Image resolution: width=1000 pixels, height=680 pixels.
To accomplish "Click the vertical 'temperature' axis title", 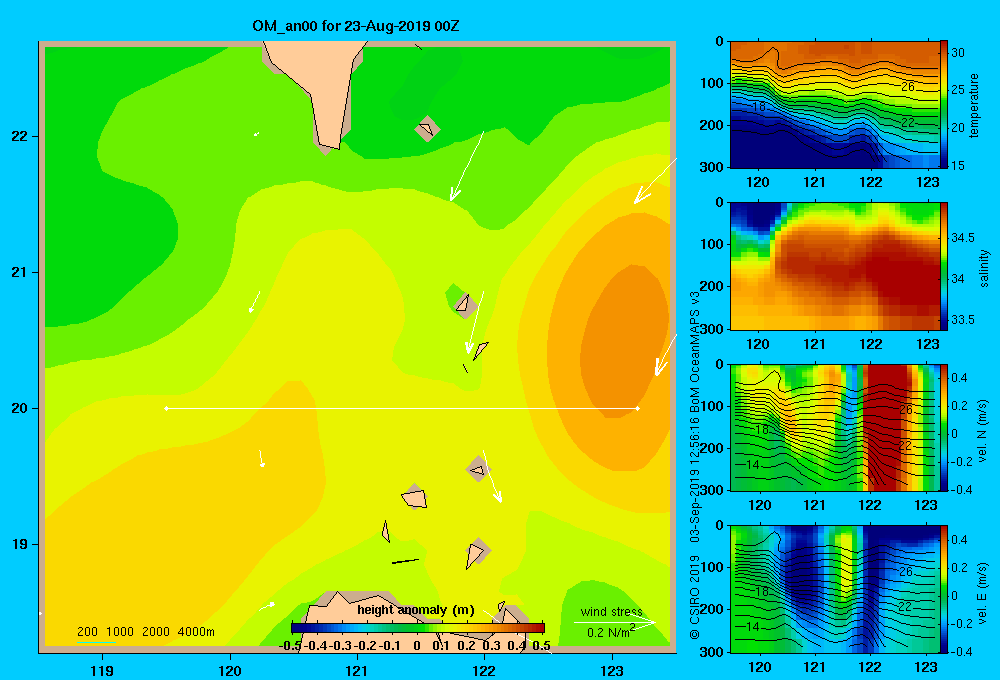I will pos(974,105).
